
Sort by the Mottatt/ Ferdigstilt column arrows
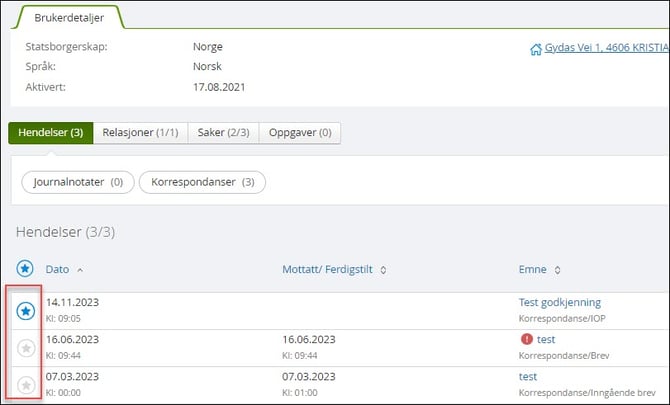[383, 269]
